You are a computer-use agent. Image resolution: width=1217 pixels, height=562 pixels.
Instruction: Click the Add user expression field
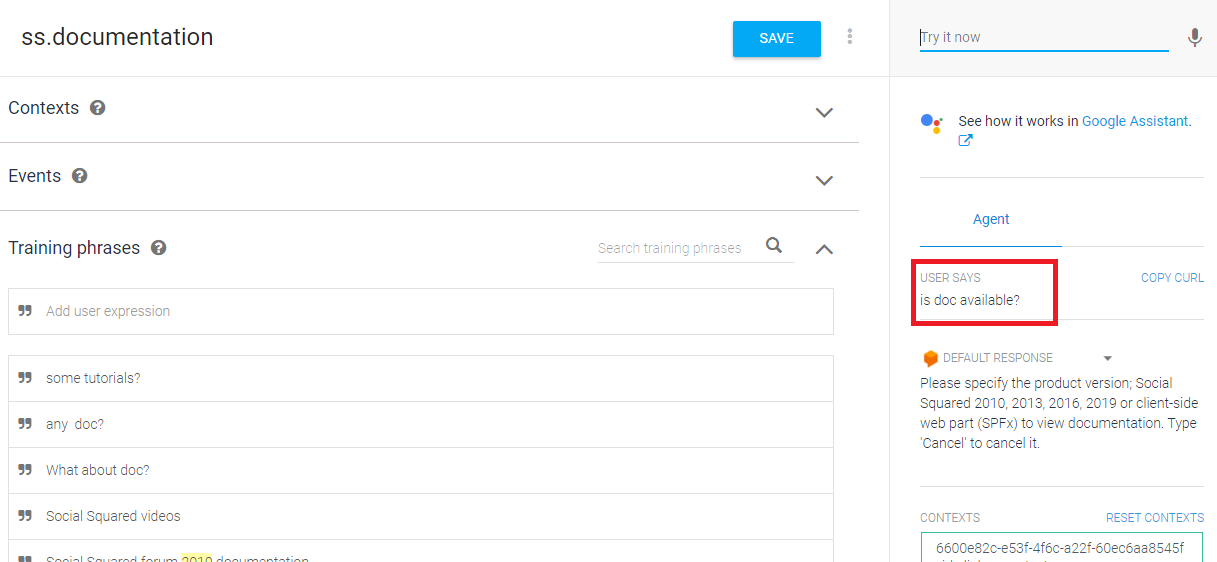click(x=420, y=311)
